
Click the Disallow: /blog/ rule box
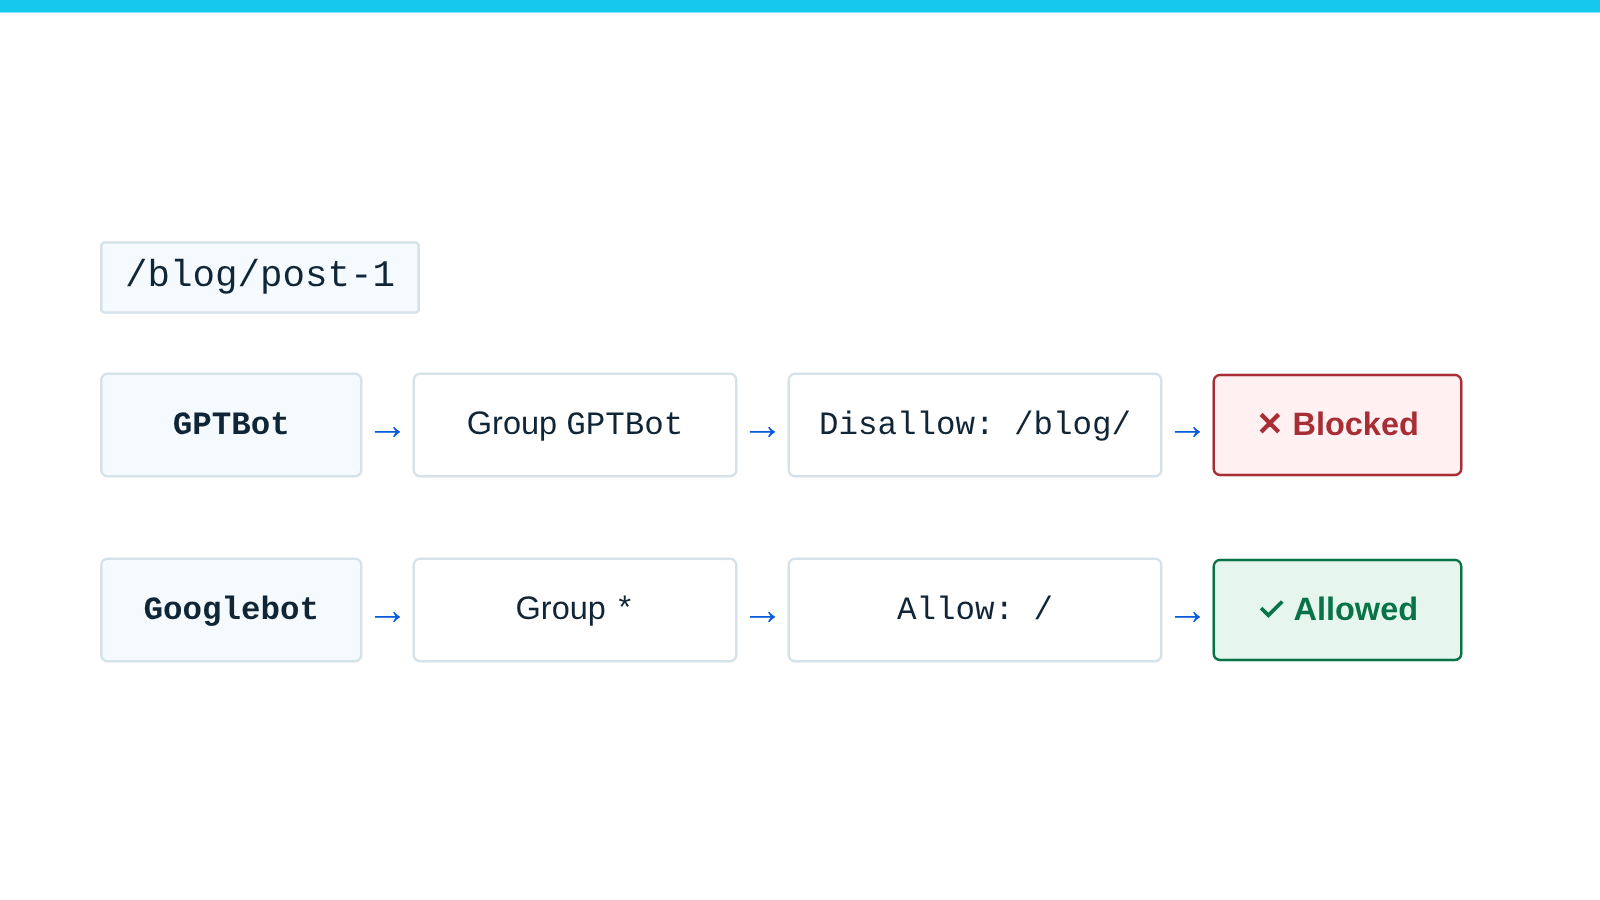(975, 425)
